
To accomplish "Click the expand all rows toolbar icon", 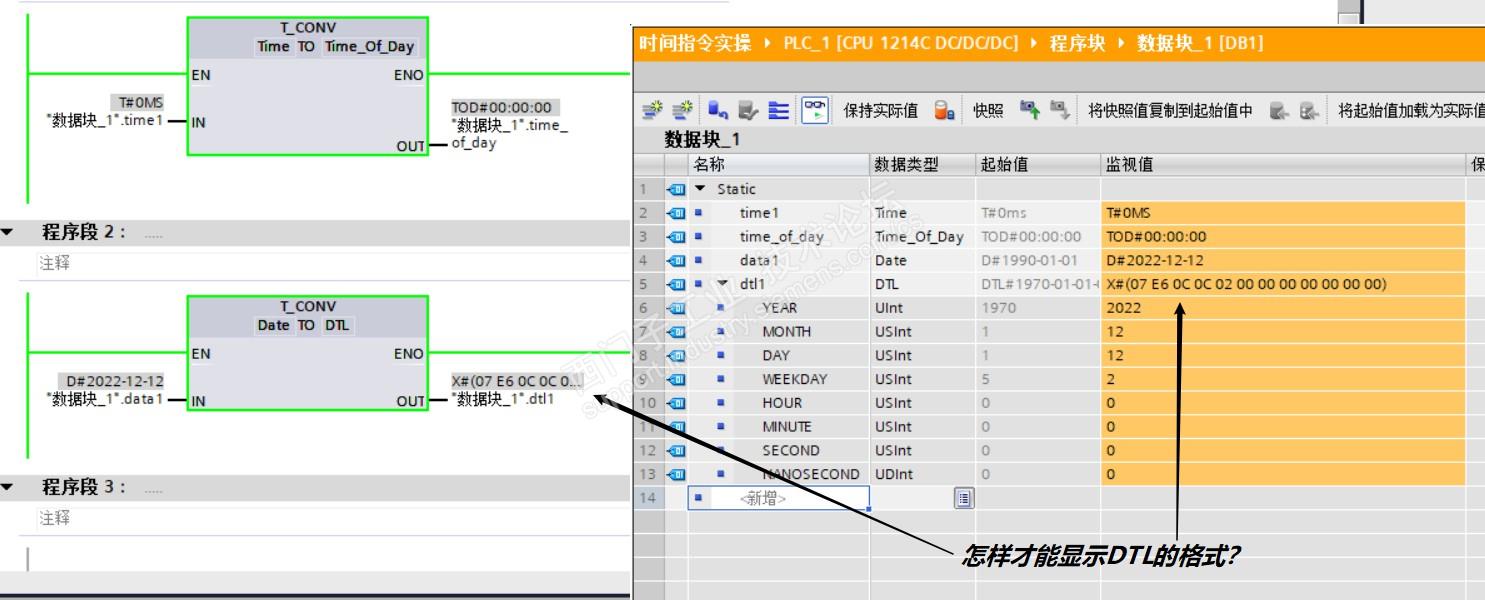I will click(778, 110).
